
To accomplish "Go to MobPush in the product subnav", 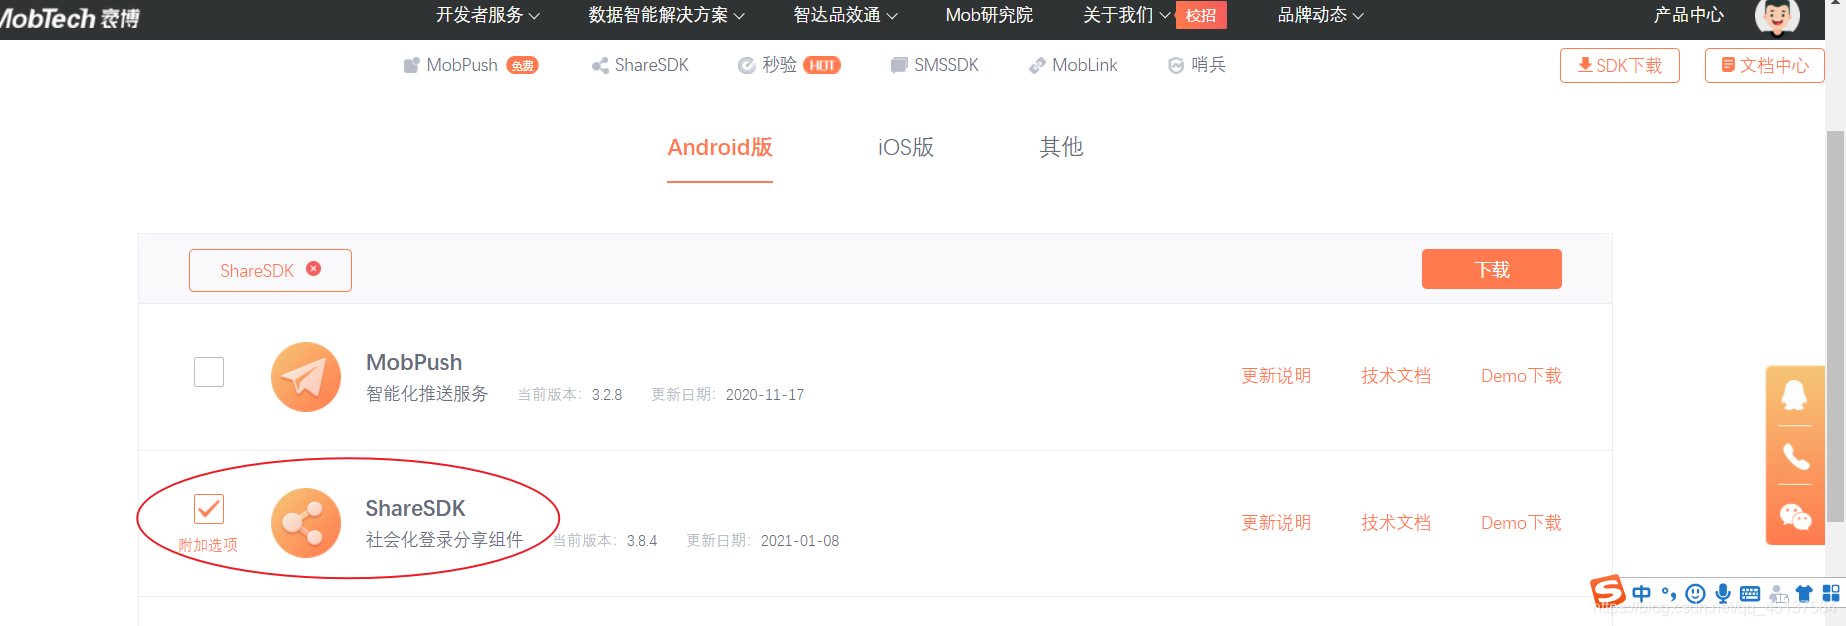I will (x=461, y=65).
